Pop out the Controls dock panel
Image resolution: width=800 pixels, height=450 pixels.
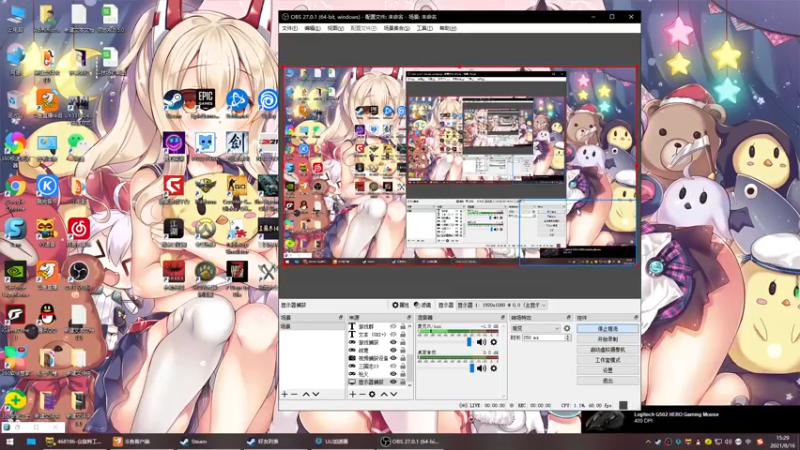[636, 317]
